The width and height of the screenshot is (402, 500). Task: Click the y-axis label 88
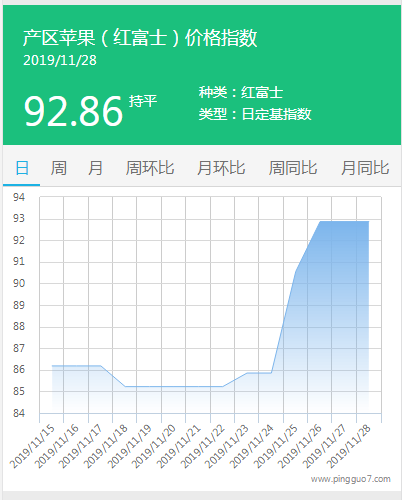pos(19,326)
